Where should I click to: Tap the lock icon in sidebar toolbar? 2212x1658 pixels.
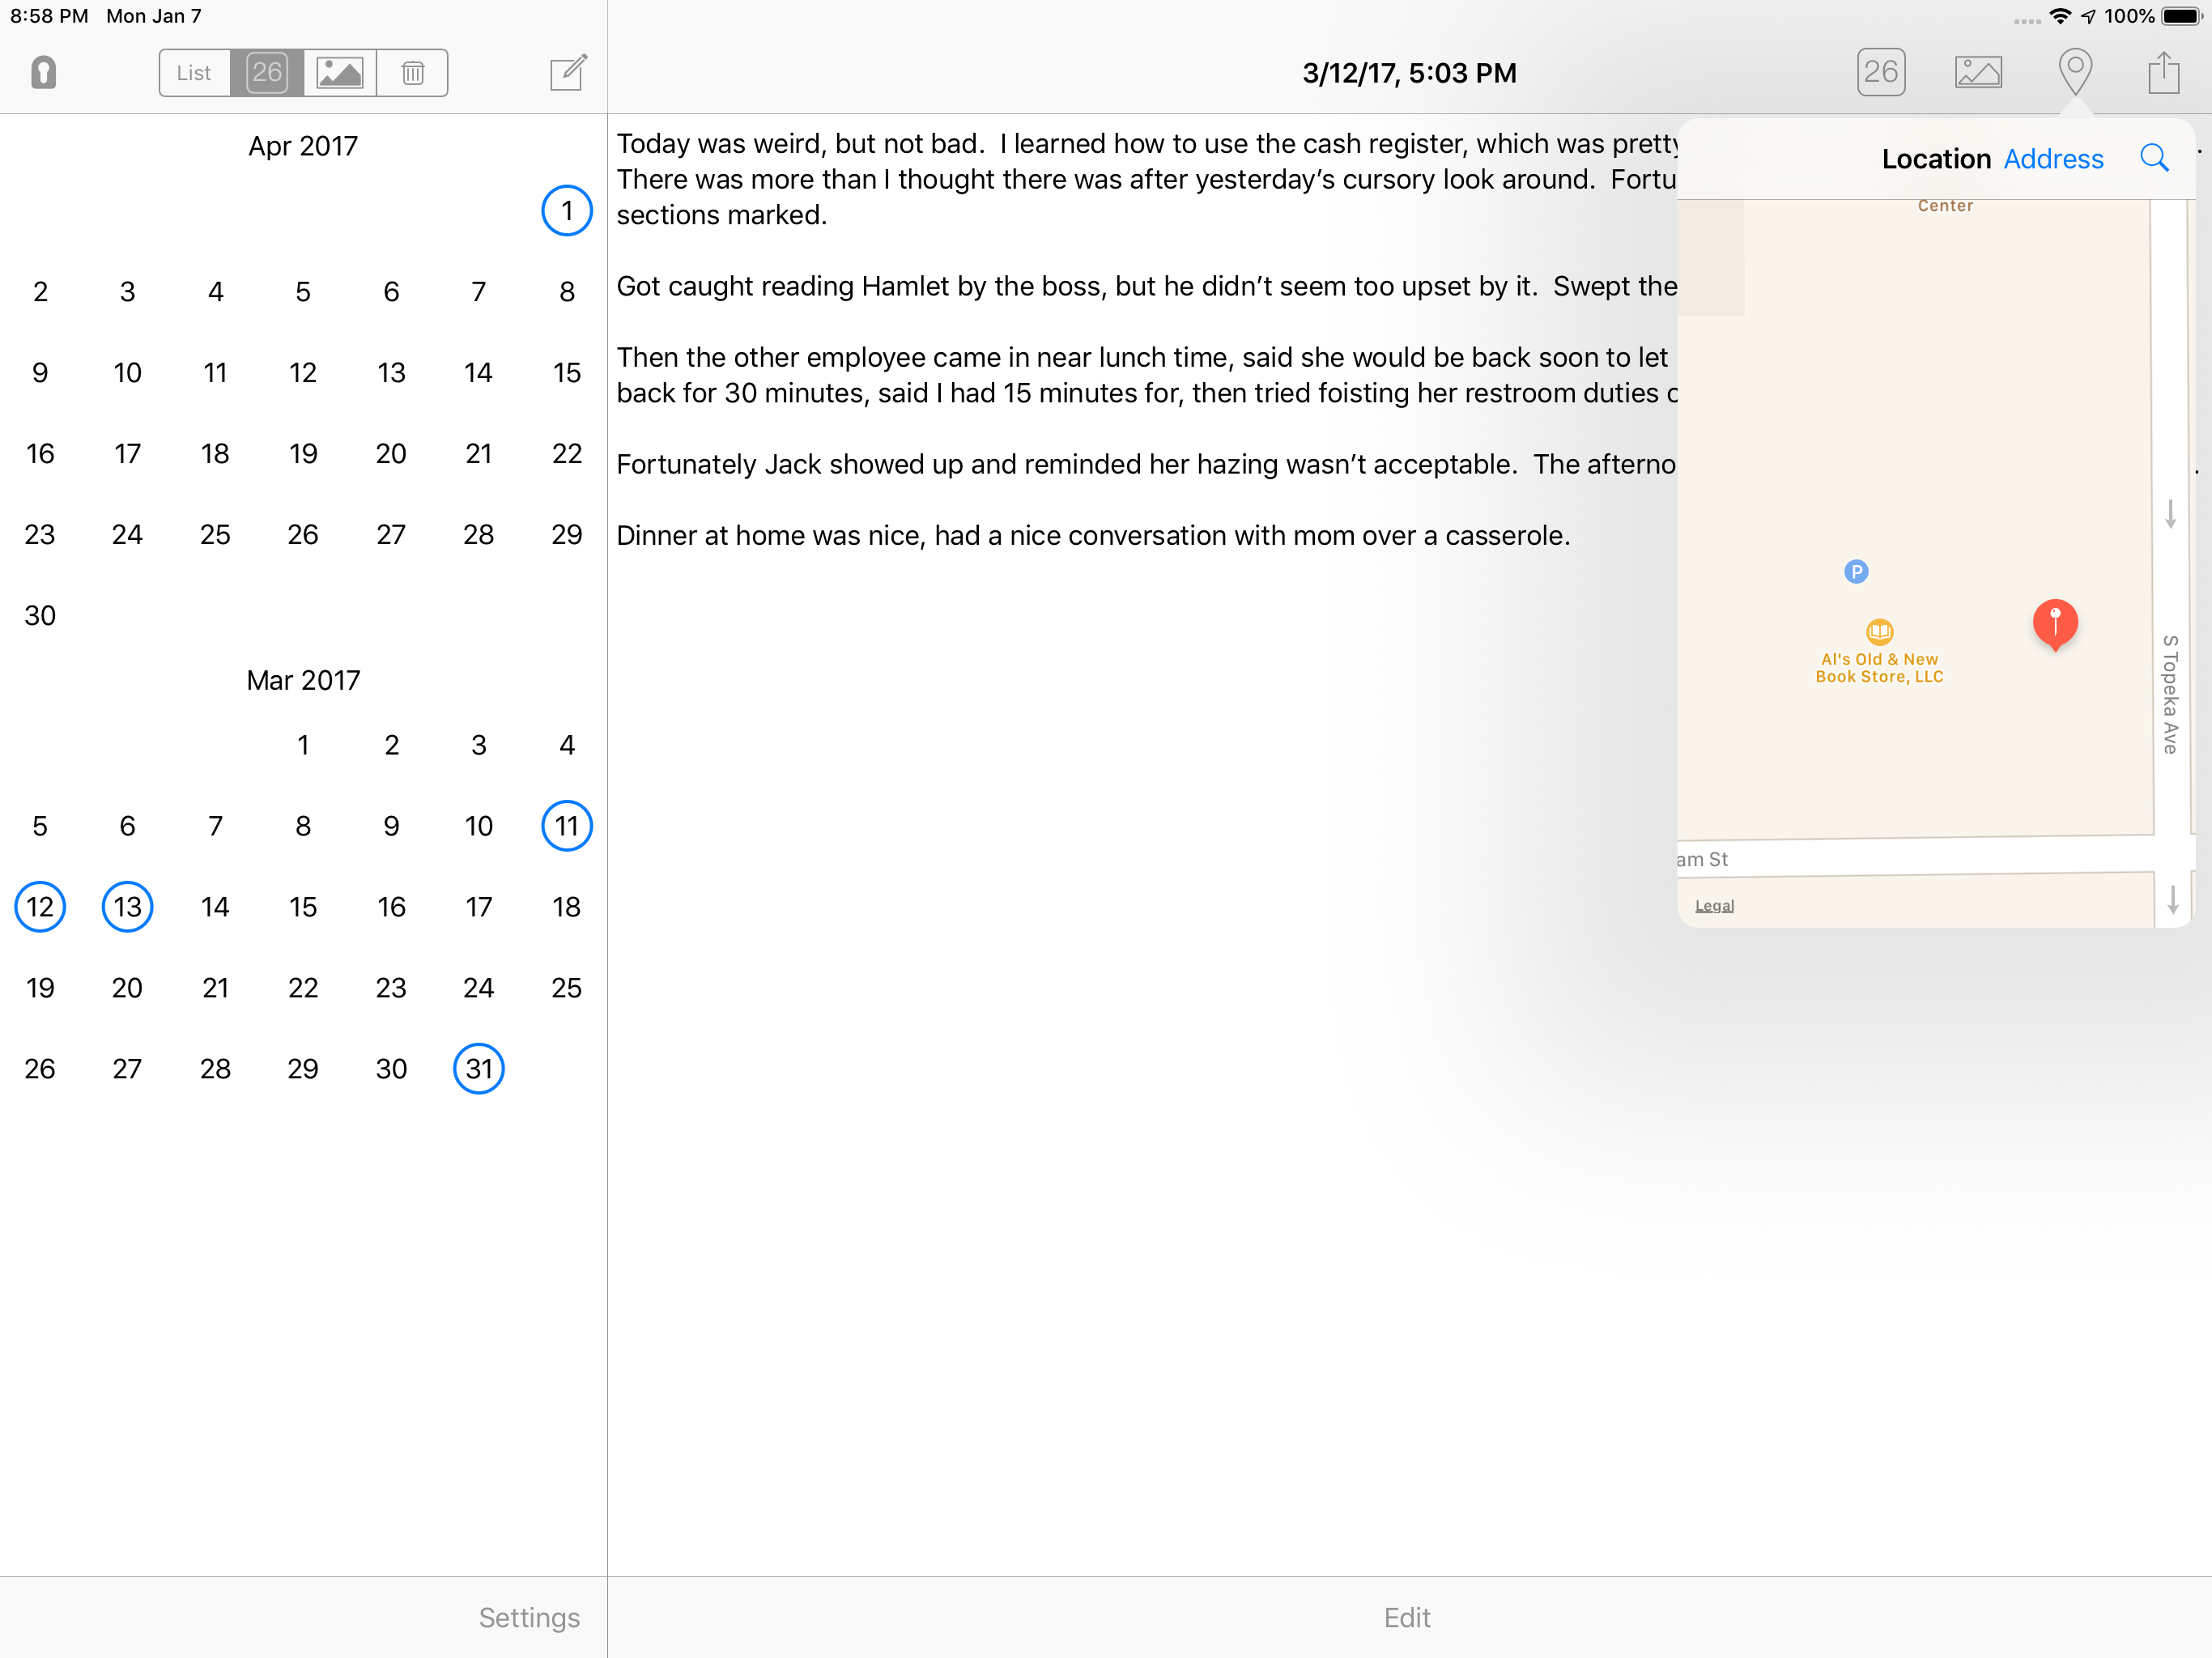[43, 72]
